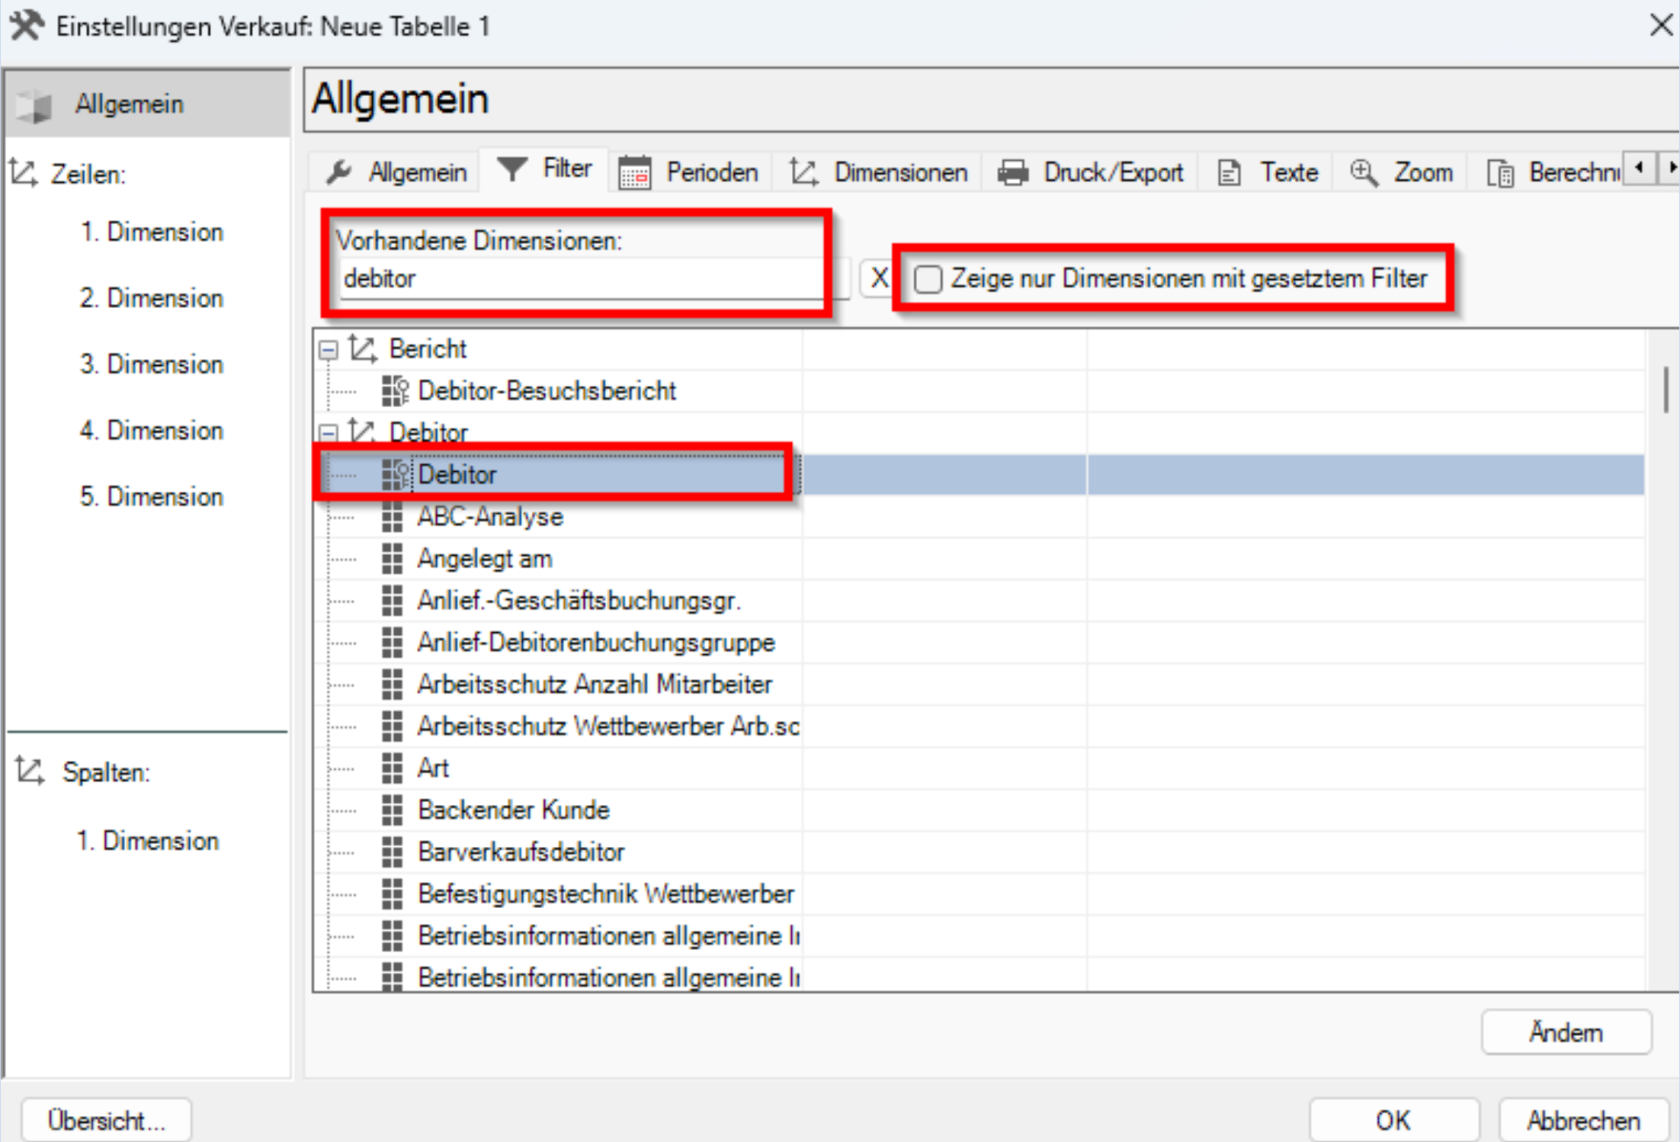Select the highlighted Debitor dimension row
1680x1142 pixels.
(980, 474)
